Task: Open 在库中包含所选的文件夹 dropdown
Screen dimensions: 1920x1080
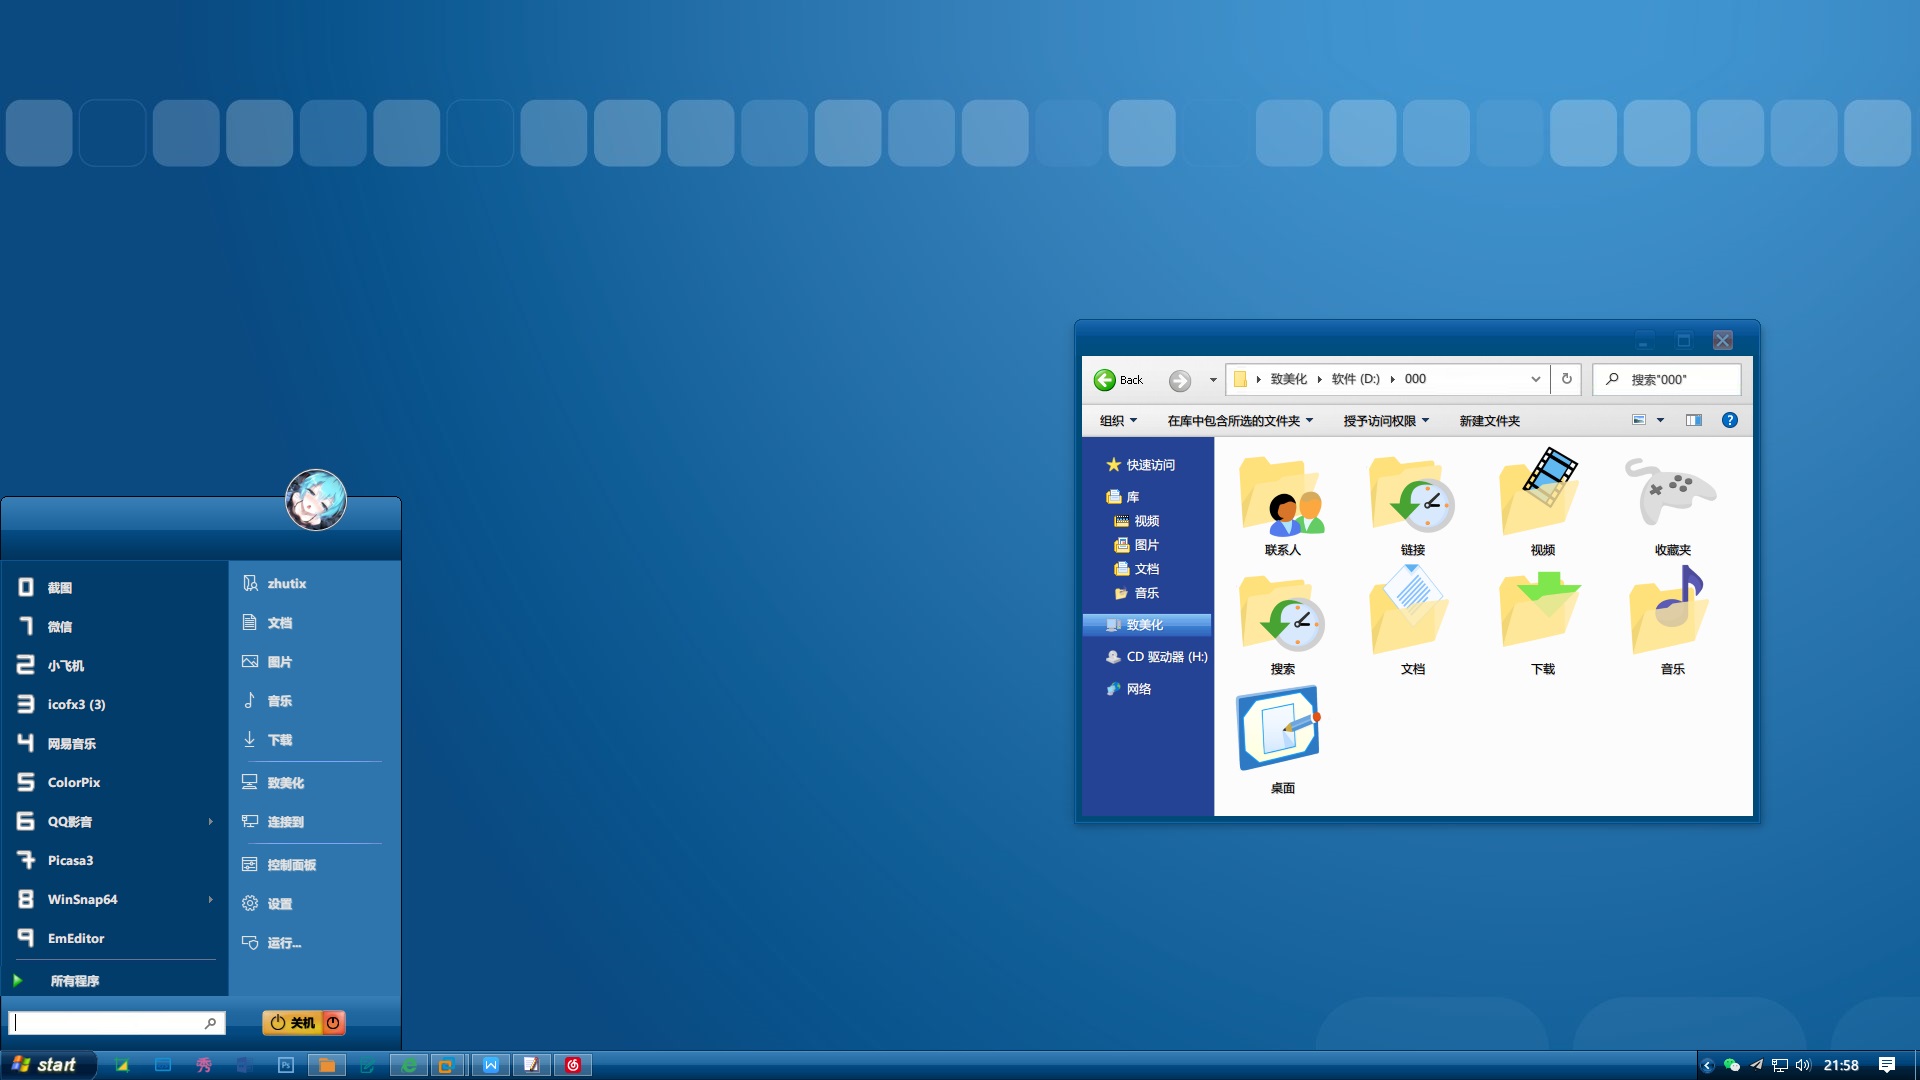Action: tap(1240, 421)
